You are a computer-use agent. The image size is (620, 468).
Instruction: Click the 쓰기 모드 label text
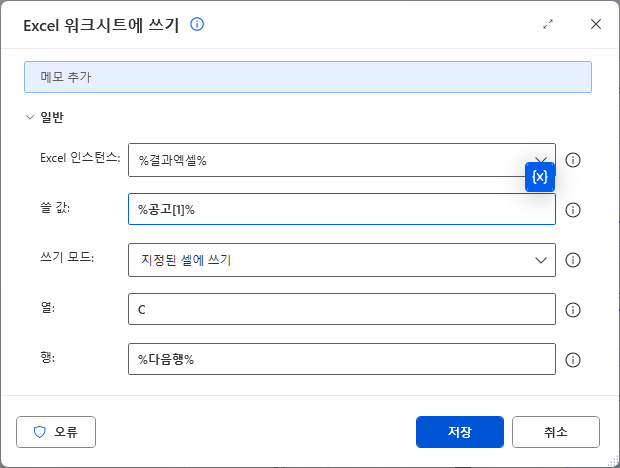click(67, 257)
